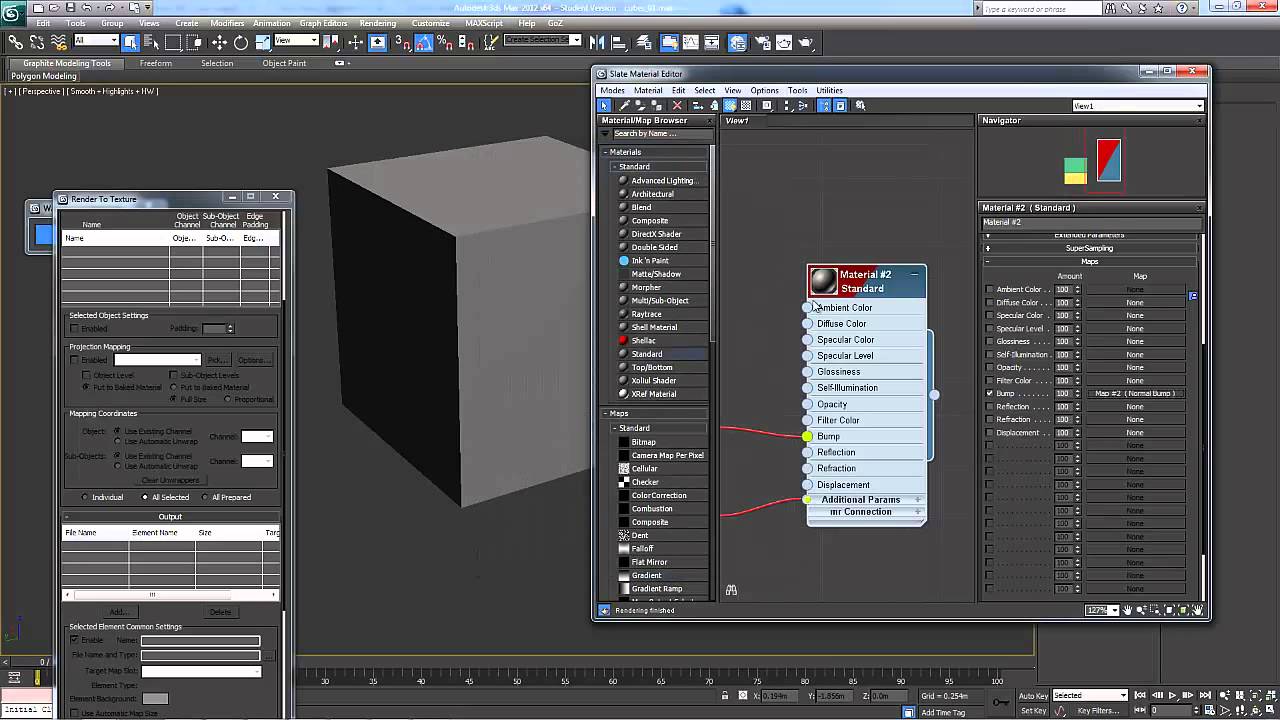Switch to the Freeform ribbon tab
Viewport: 1280px width, 720px height.
pos(155,63)
